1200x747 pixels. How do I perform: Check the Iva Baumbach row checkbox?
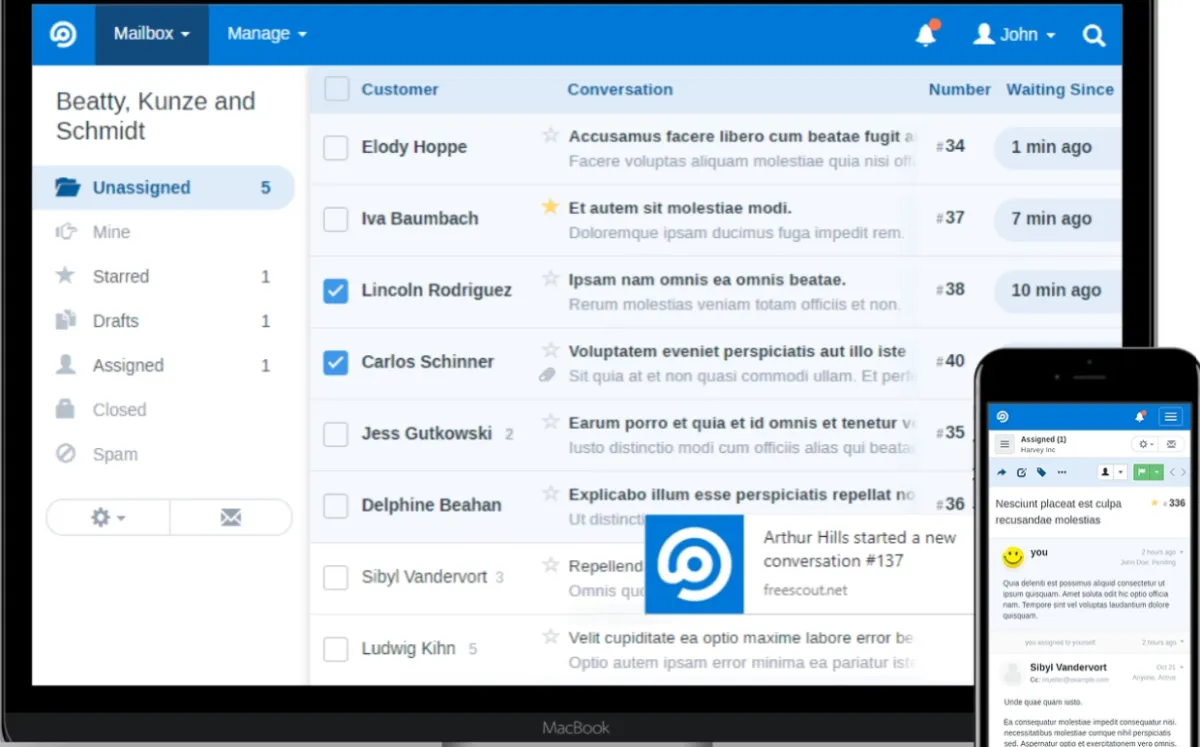[x=336, y=219]
